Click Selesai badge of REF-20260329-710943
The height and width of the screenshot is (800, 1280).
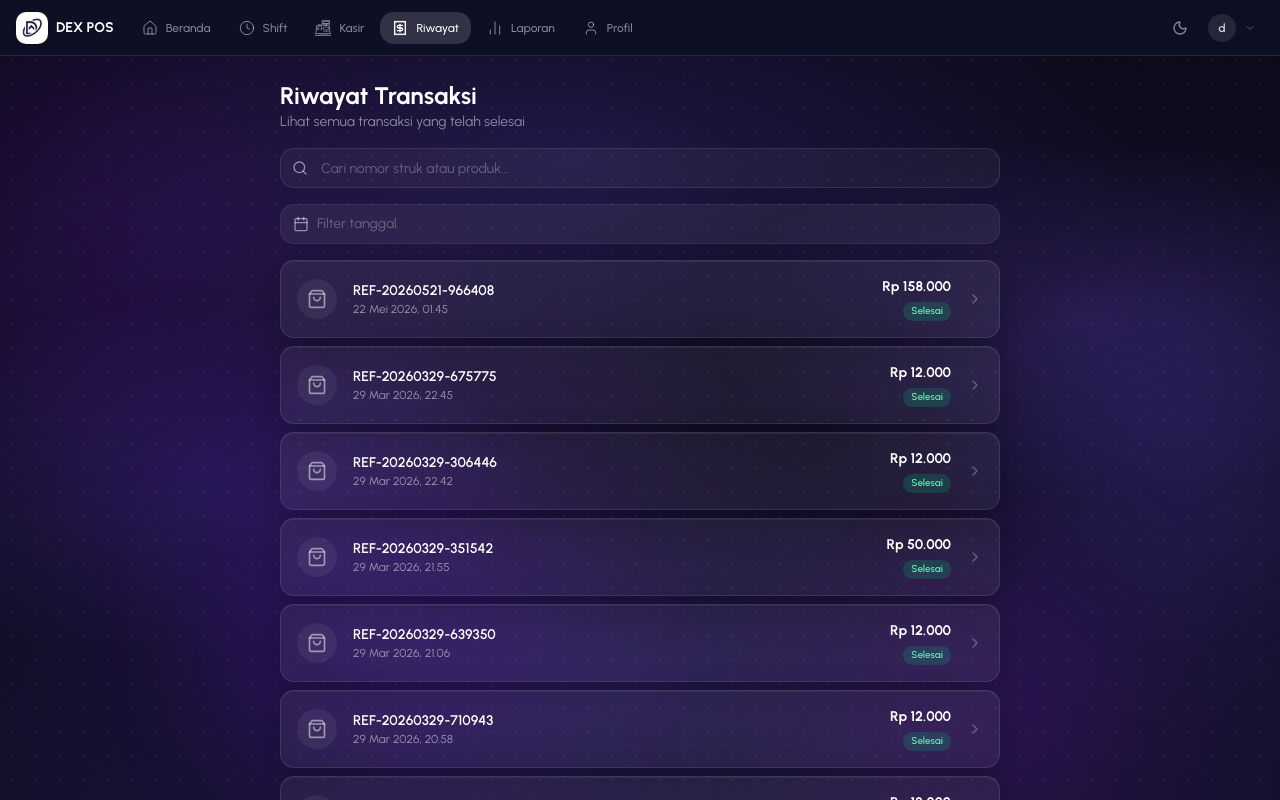tap(927, 741)
